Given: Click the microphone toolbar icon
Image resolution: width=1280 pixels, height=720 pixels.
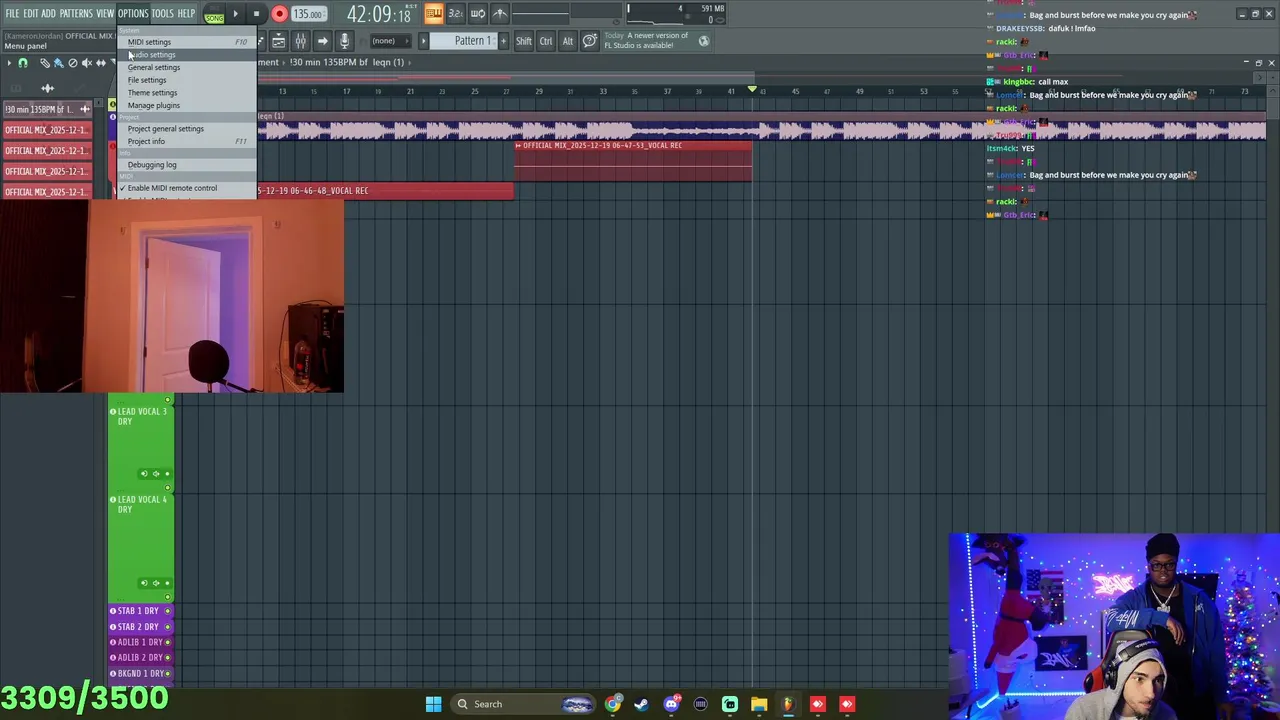Looking at the screenshot, I should [344, 41].
